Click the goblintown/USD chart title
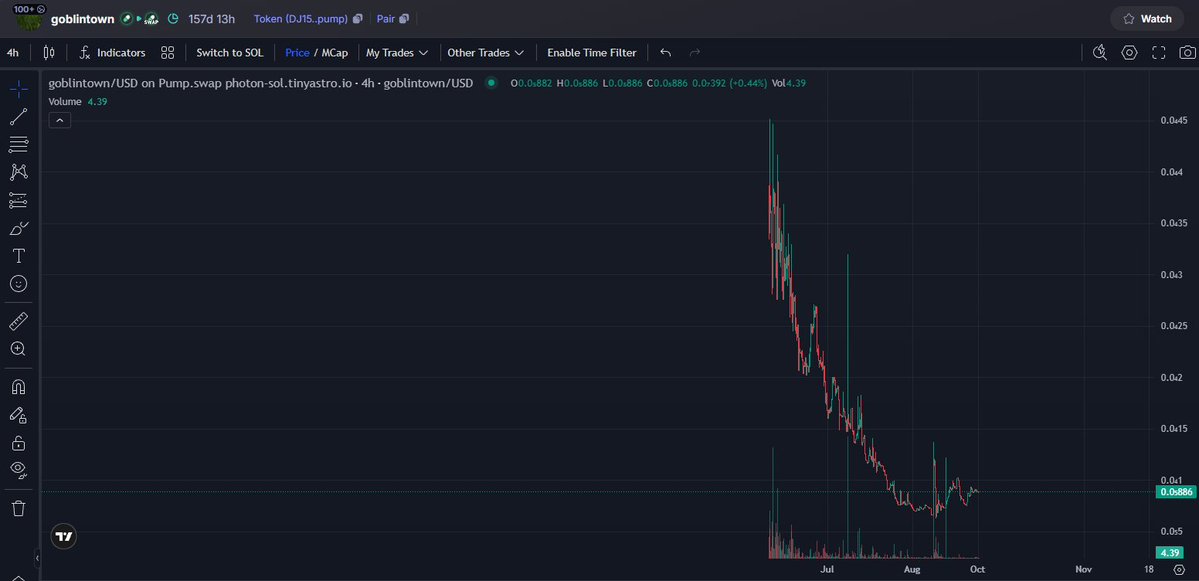The image size is (1199, 581). pos(261,83)
